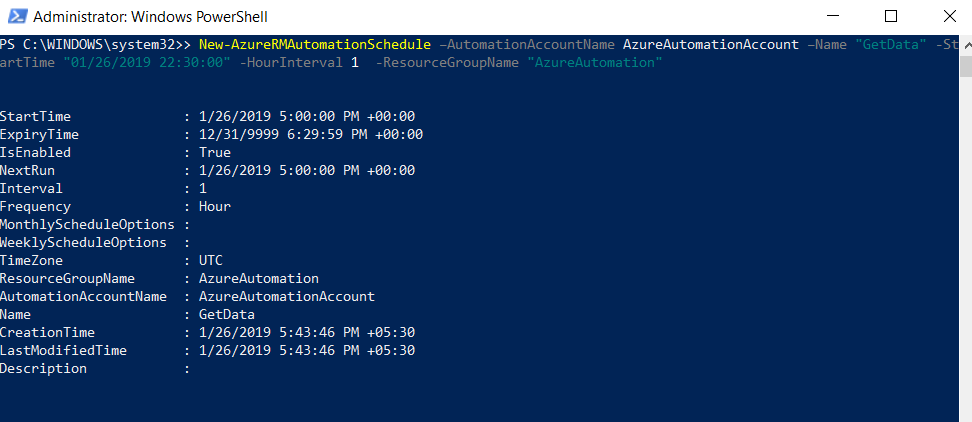This screenshot has width=972, height=422.
Task: Click the scrollbar track below the thumb
Action: (966, 248)
